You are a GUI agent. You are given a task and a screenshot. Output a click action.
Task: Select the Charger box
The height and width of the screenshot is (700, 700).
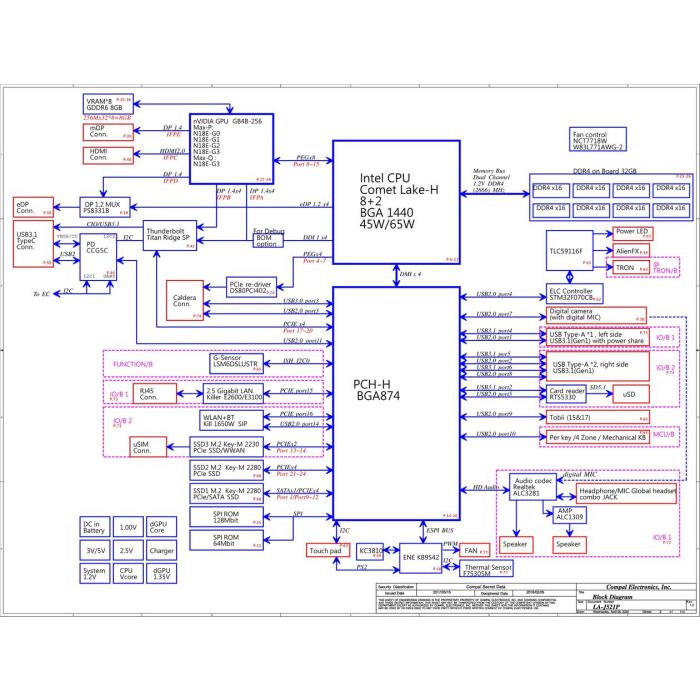161,550
